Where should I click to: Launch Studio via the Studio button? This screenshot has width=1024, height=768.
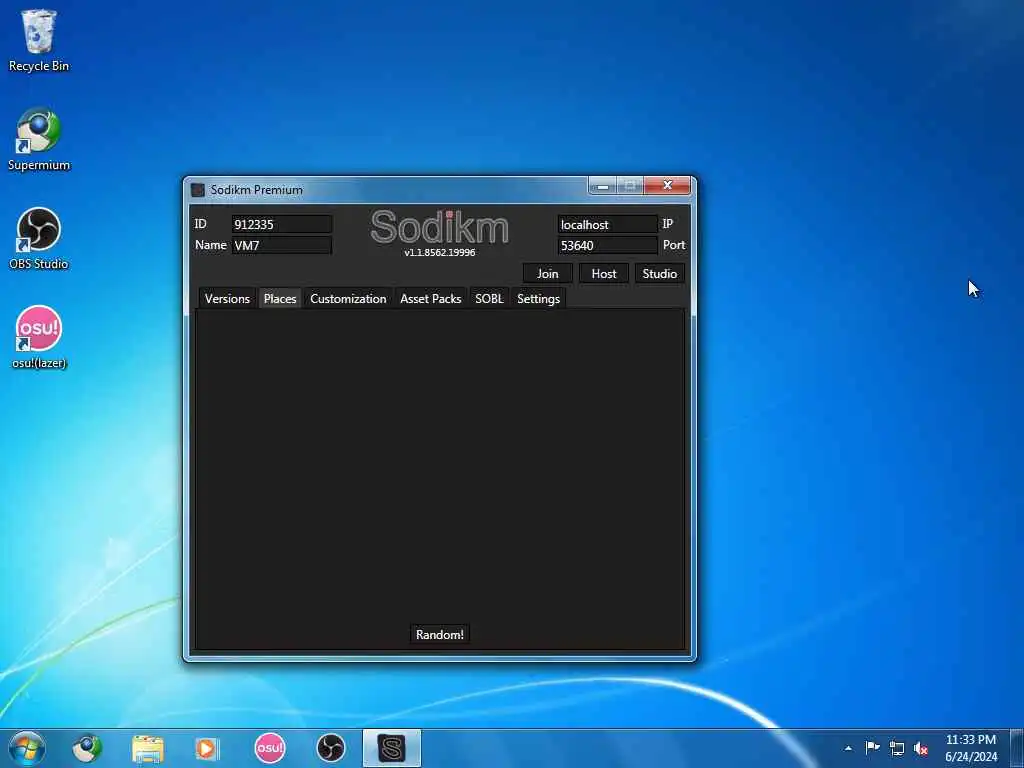pos(660,274)
